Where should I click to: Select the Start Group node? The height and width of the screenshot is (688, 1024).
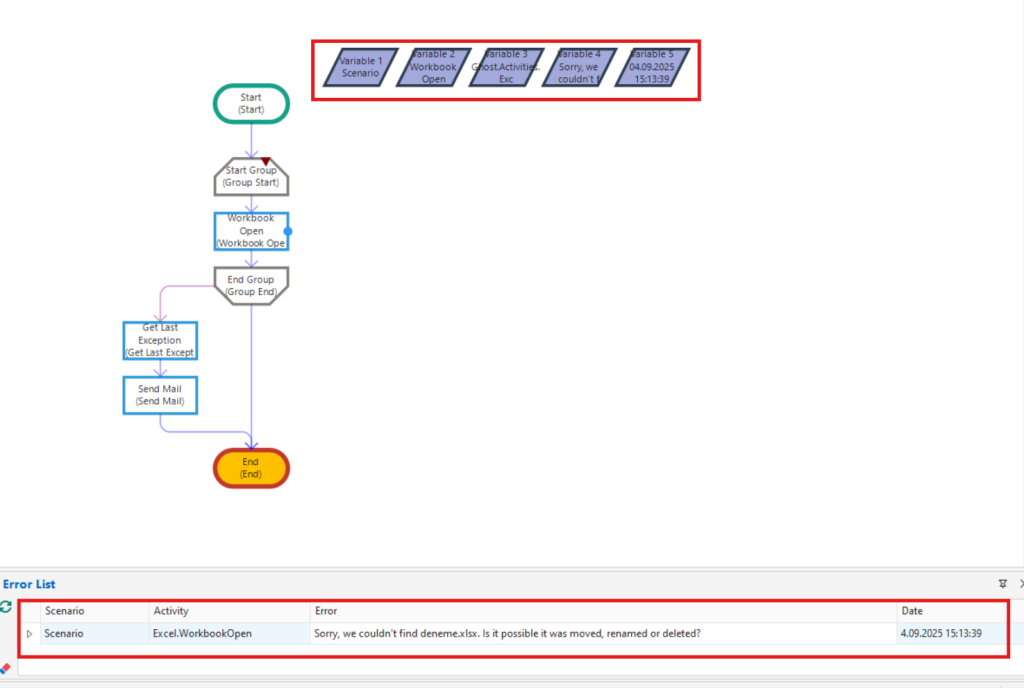(250, 177)
